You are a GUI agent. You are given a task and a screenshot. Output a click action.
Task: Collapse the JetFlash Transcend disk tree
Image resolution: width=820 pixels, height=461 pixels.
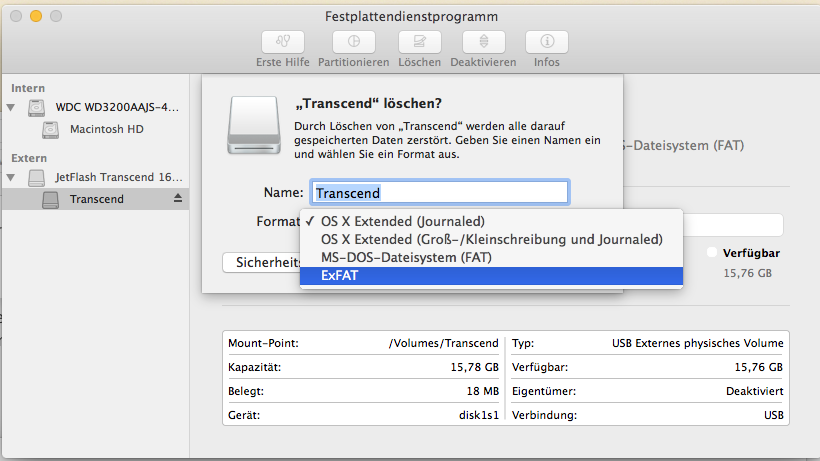coord(11,178)
